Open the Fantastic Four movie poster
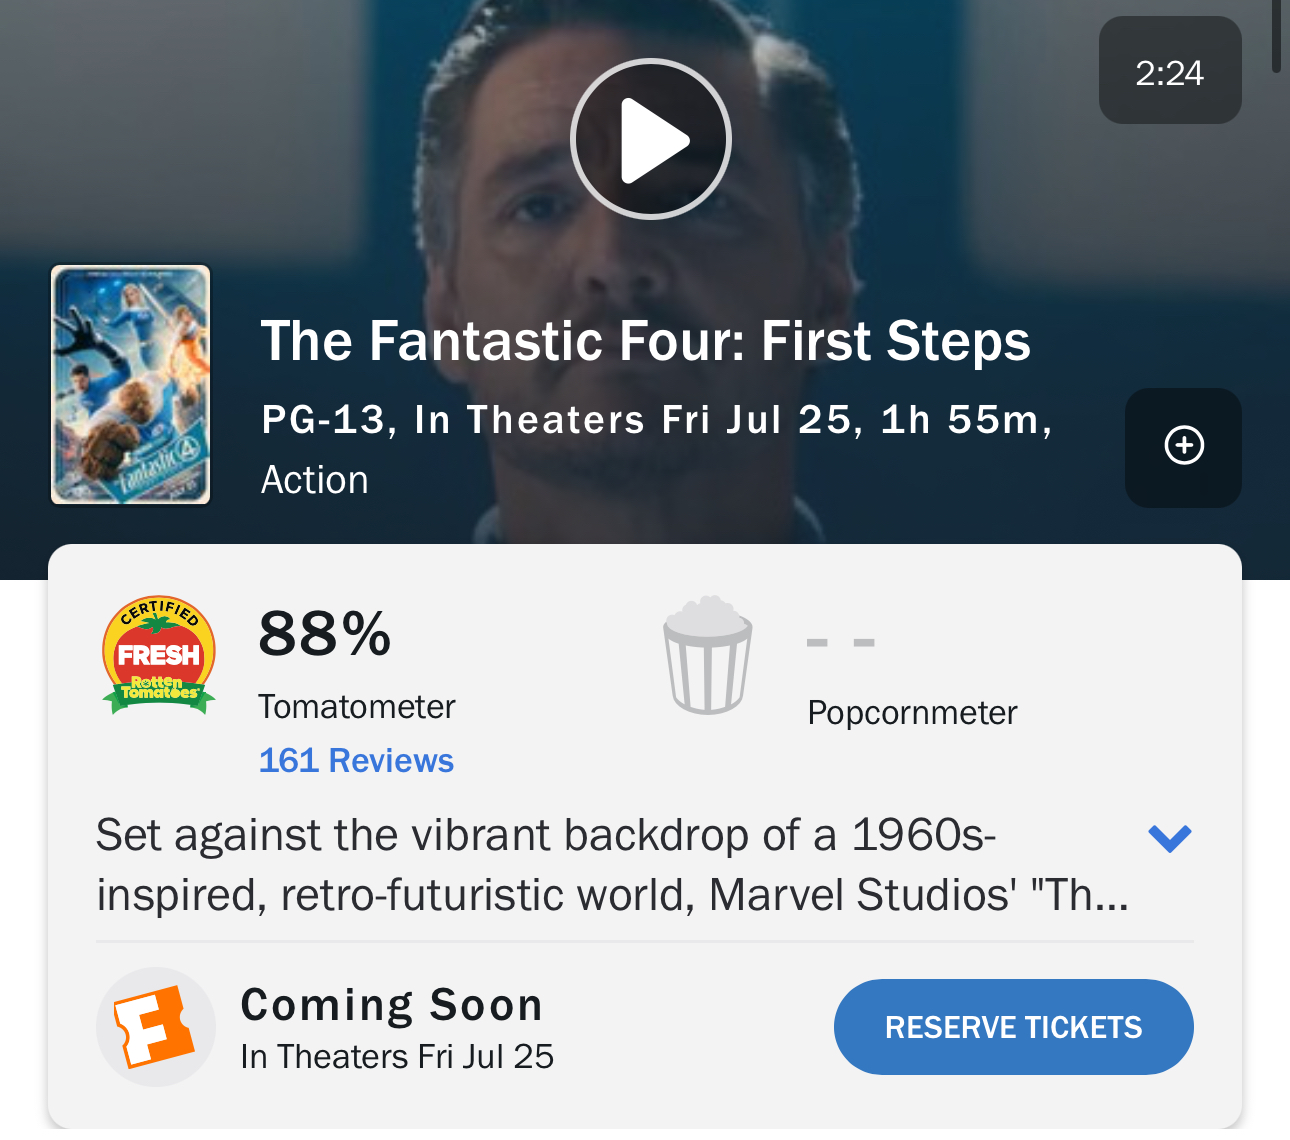The image size is (1290, 1140). pos(131,385)
